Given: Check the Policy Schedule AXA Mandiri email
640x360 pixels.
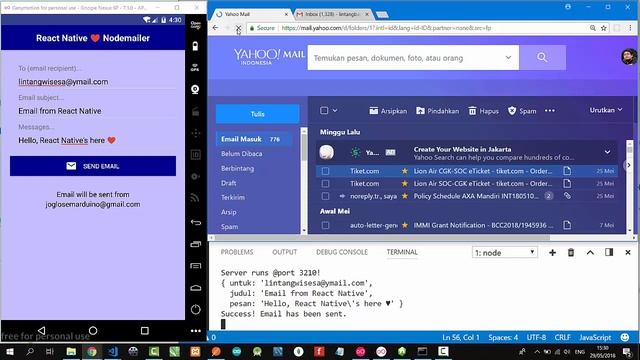Looking at the screenshot, I should tap(325, 196).
